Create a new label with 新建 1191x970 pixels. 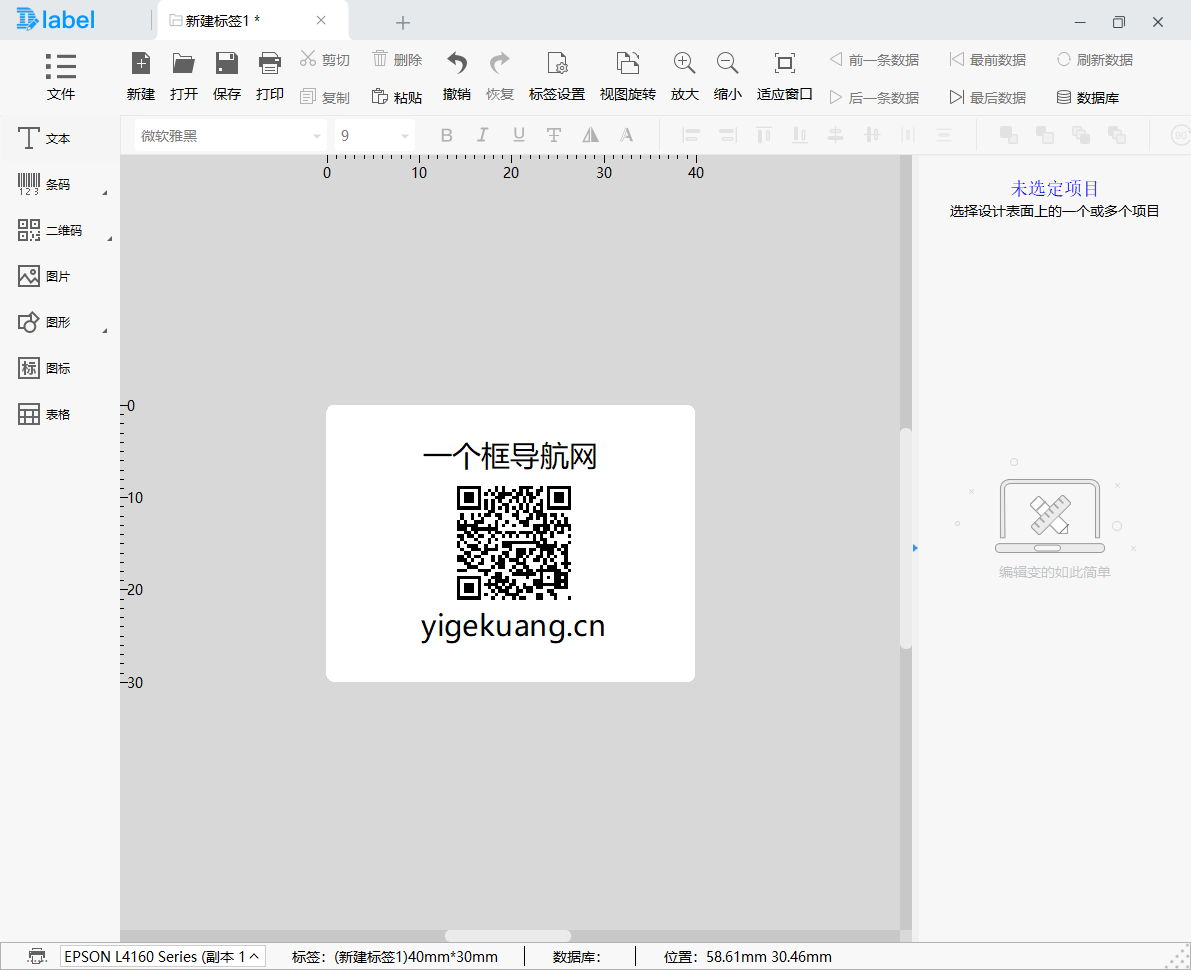click(x=141, y=76)
